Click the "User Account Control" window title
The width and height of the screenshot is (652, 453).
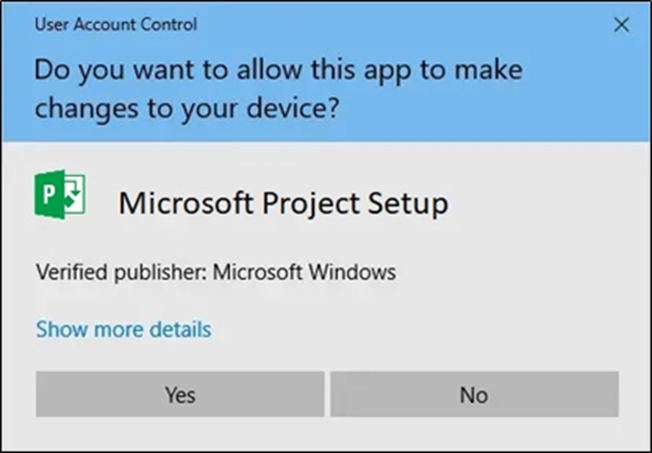tap(116, 24)
